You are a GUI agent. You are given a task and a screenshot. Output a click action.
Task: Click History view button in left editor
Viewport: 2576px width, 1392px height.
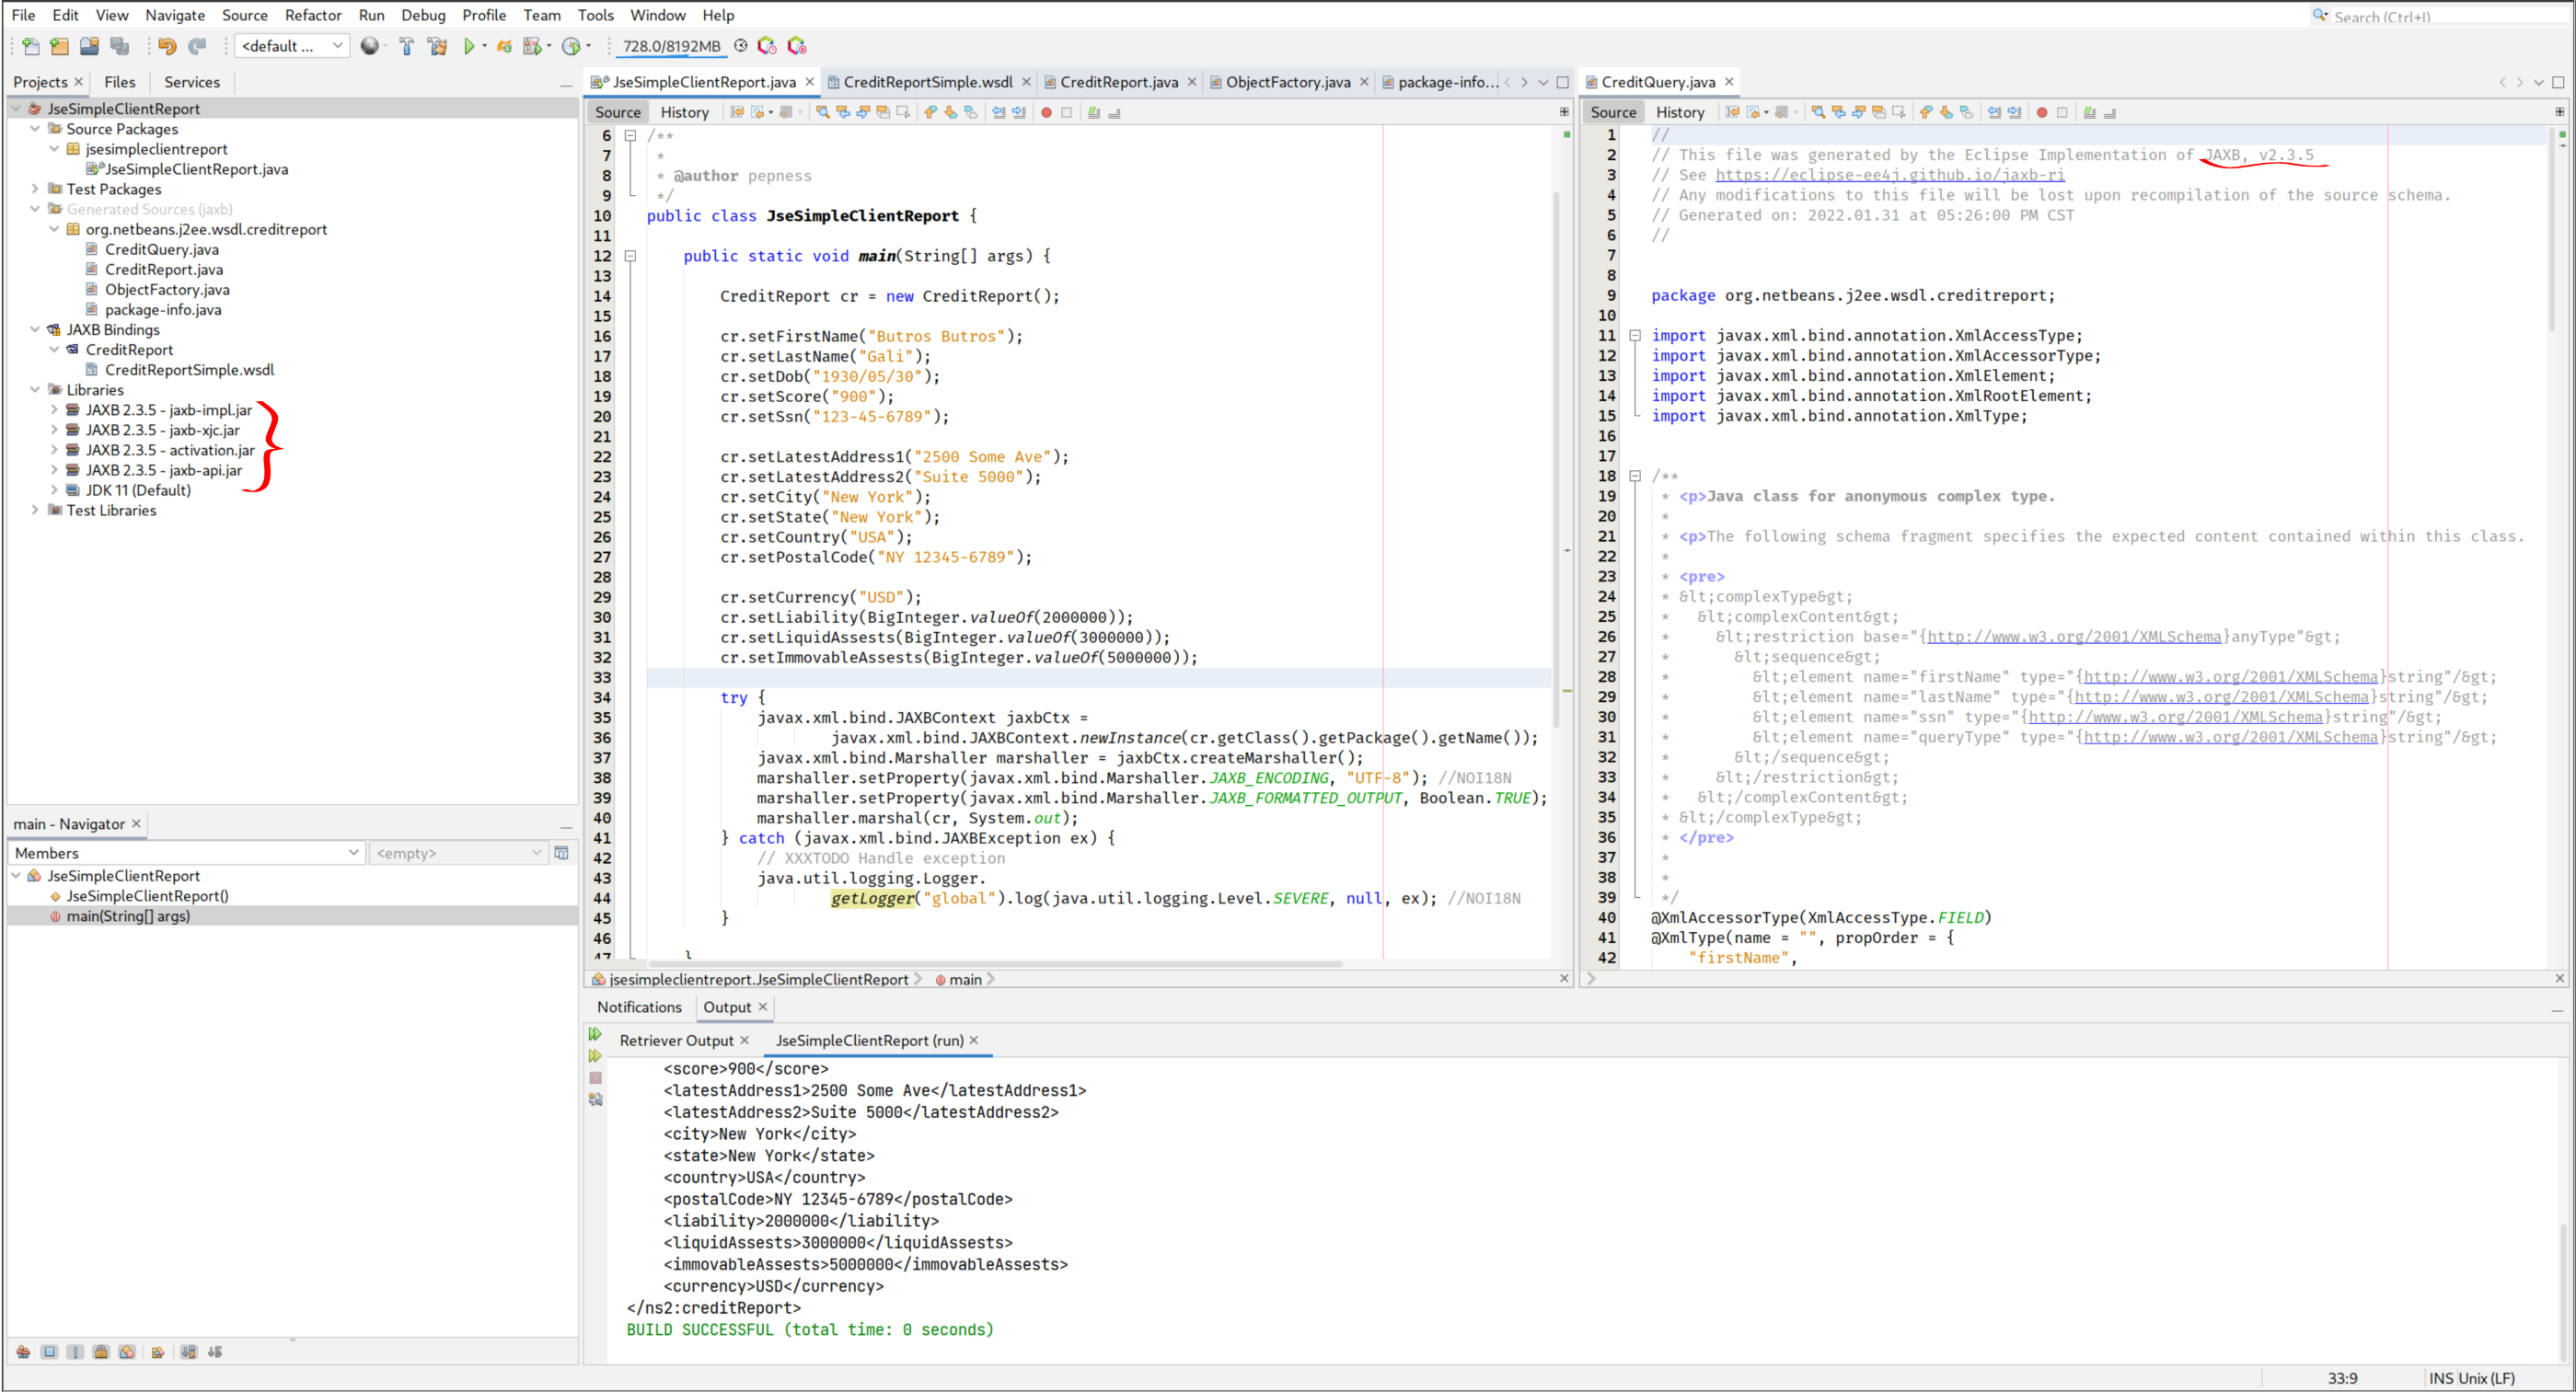(x=684, y=113)
